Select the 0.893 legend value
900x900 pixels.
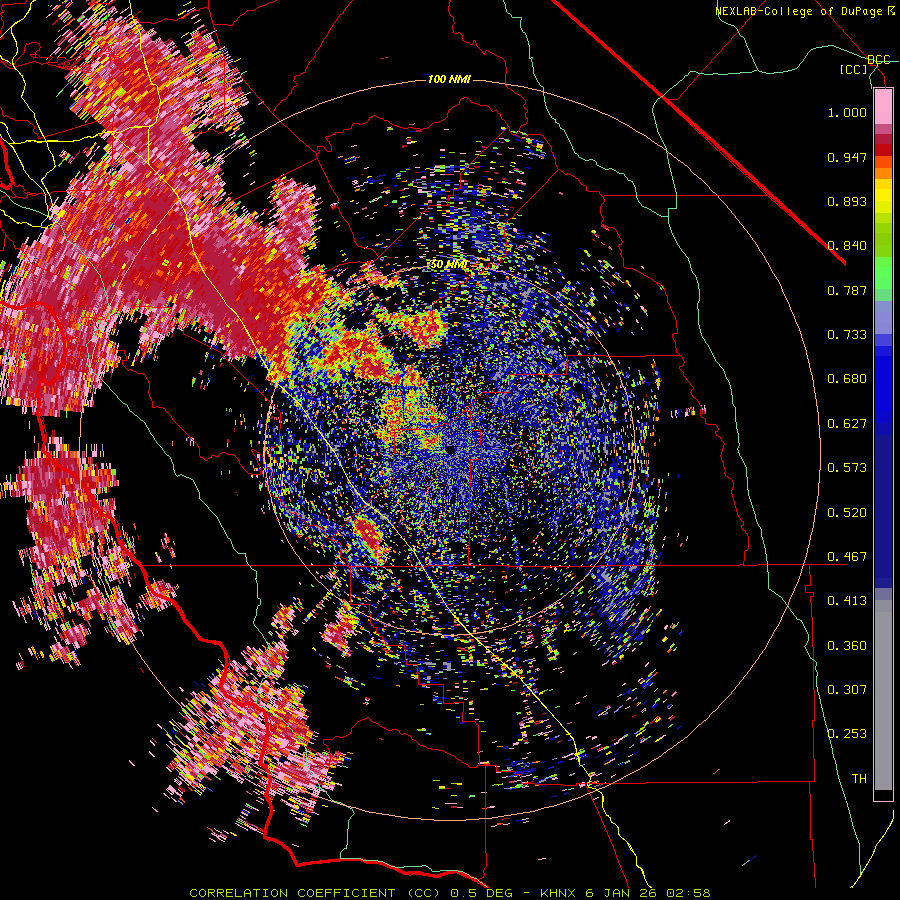pos(847,201)
